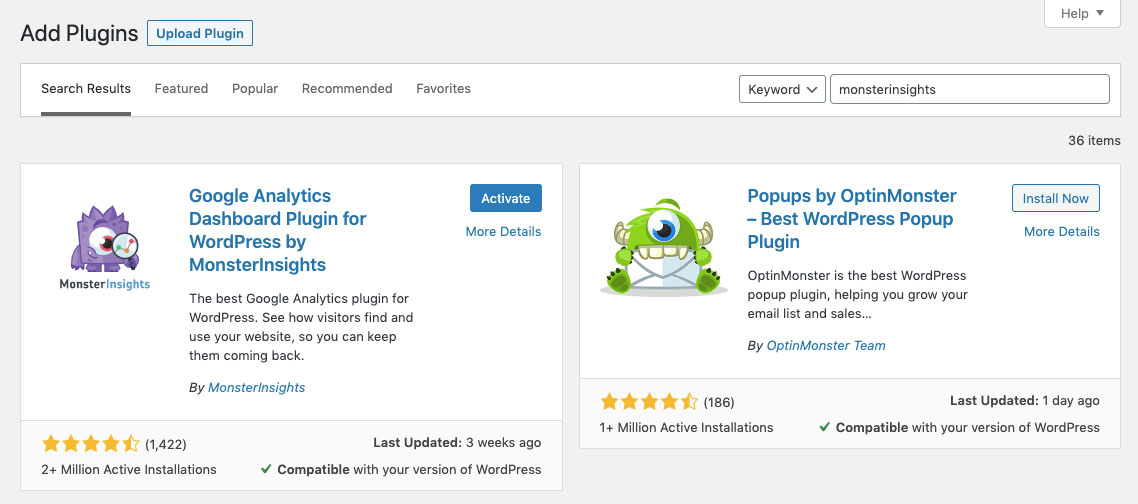Viewport: 1138px width, 504px height.
Task: Switch to the Featured tab
Action: coord(181,89)
